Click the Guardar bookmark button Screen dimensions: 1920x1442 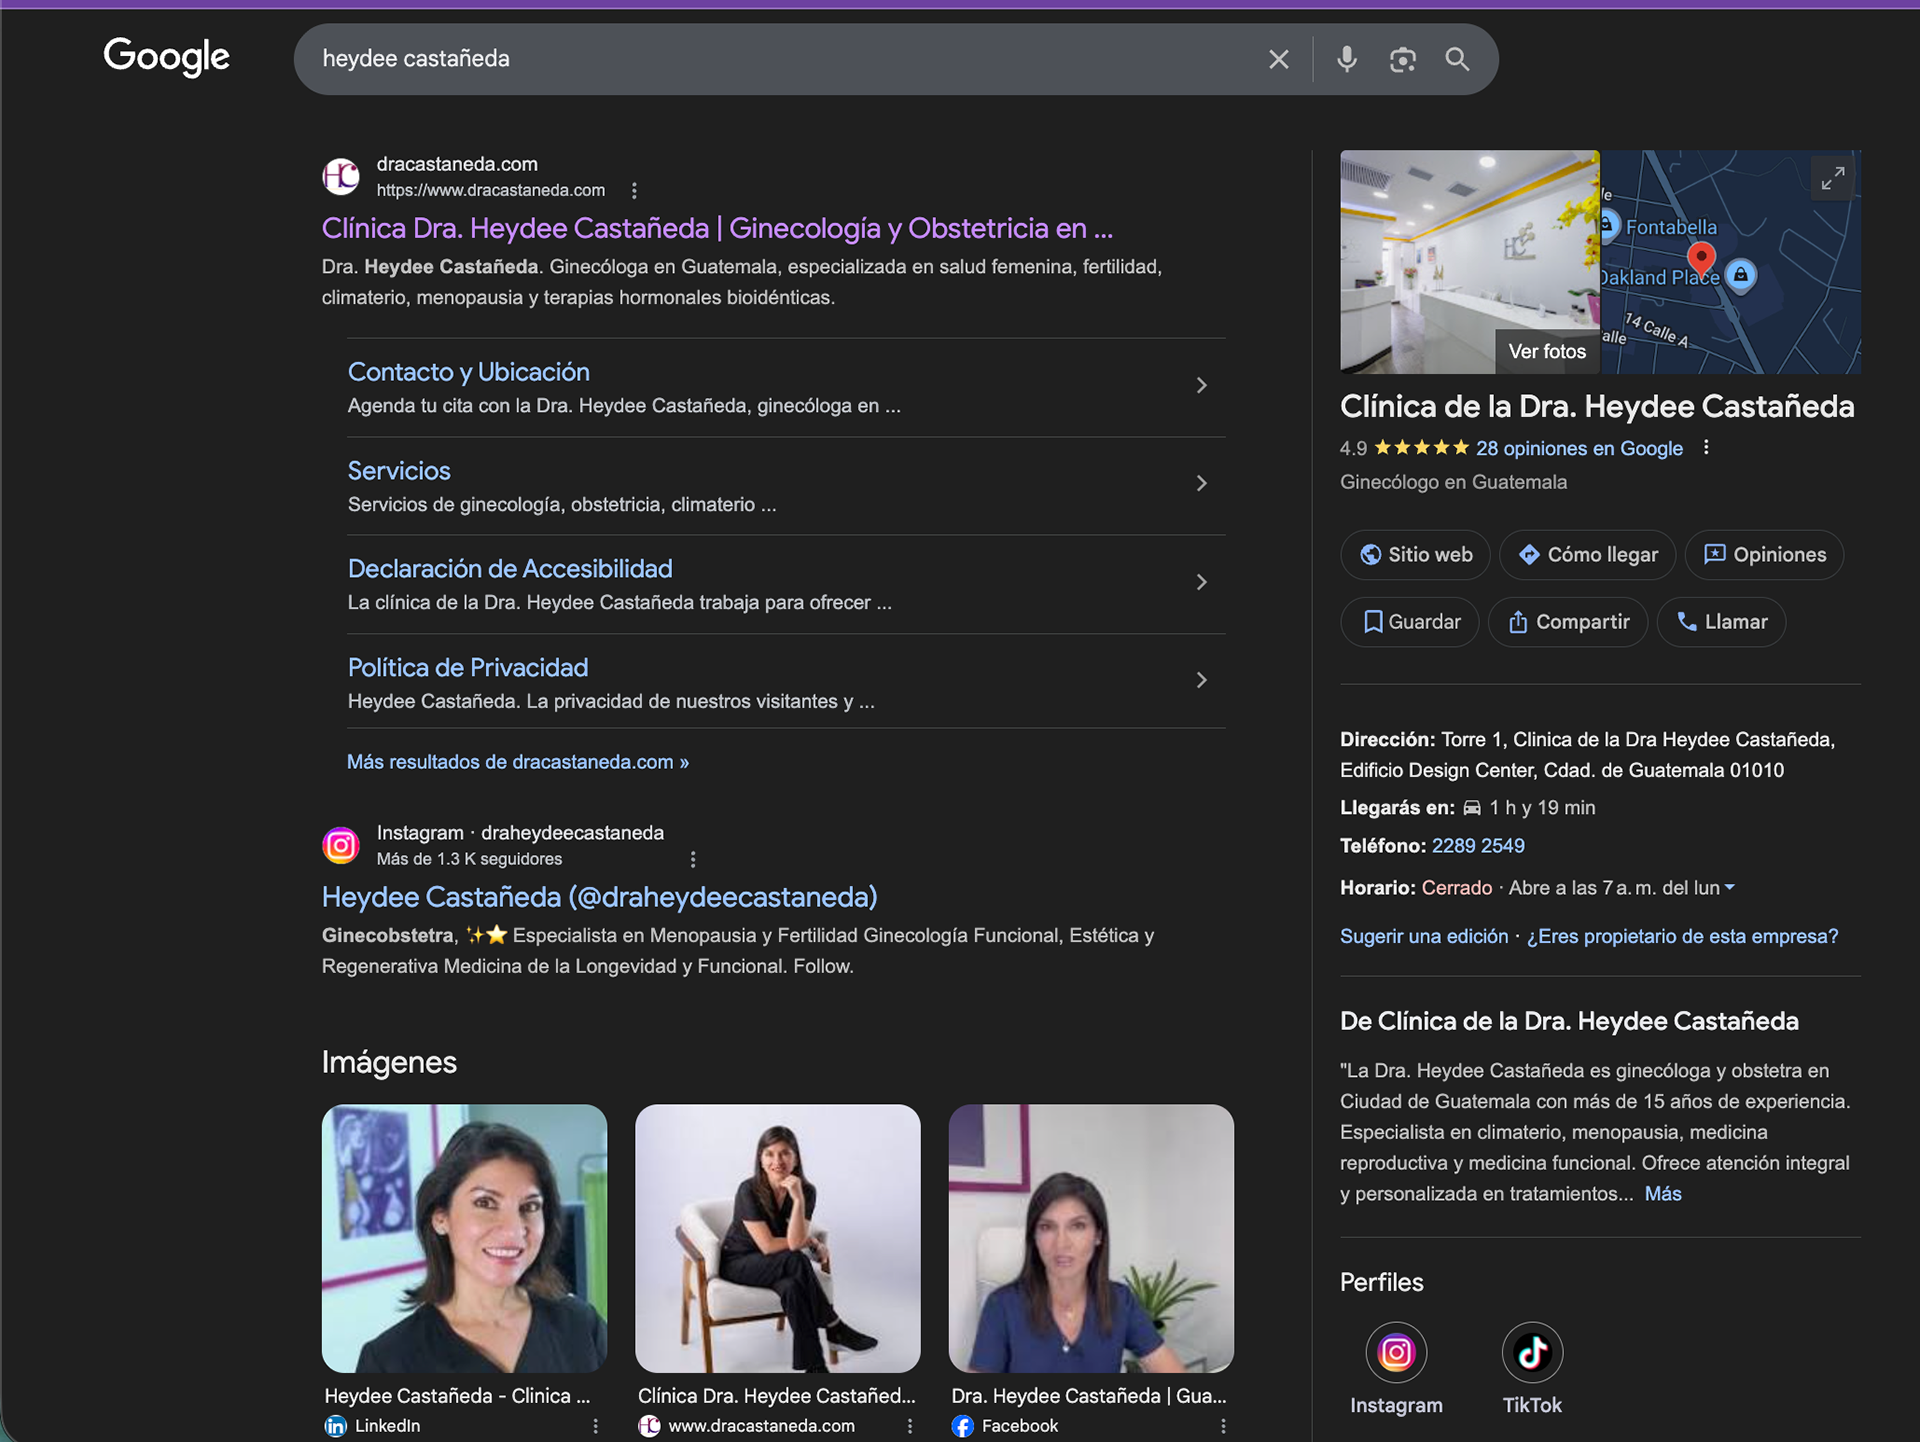click(1410, 622)
